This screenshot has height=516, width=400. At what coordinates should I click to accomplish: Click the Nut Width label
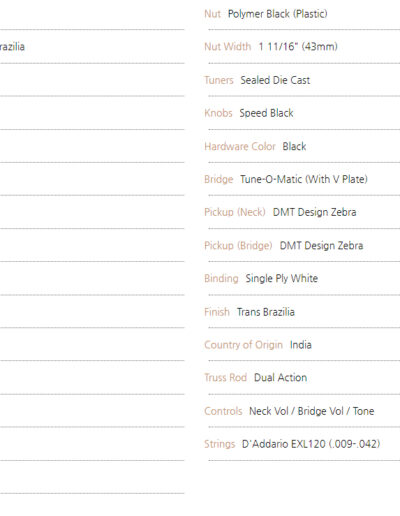tap(228, 47)
